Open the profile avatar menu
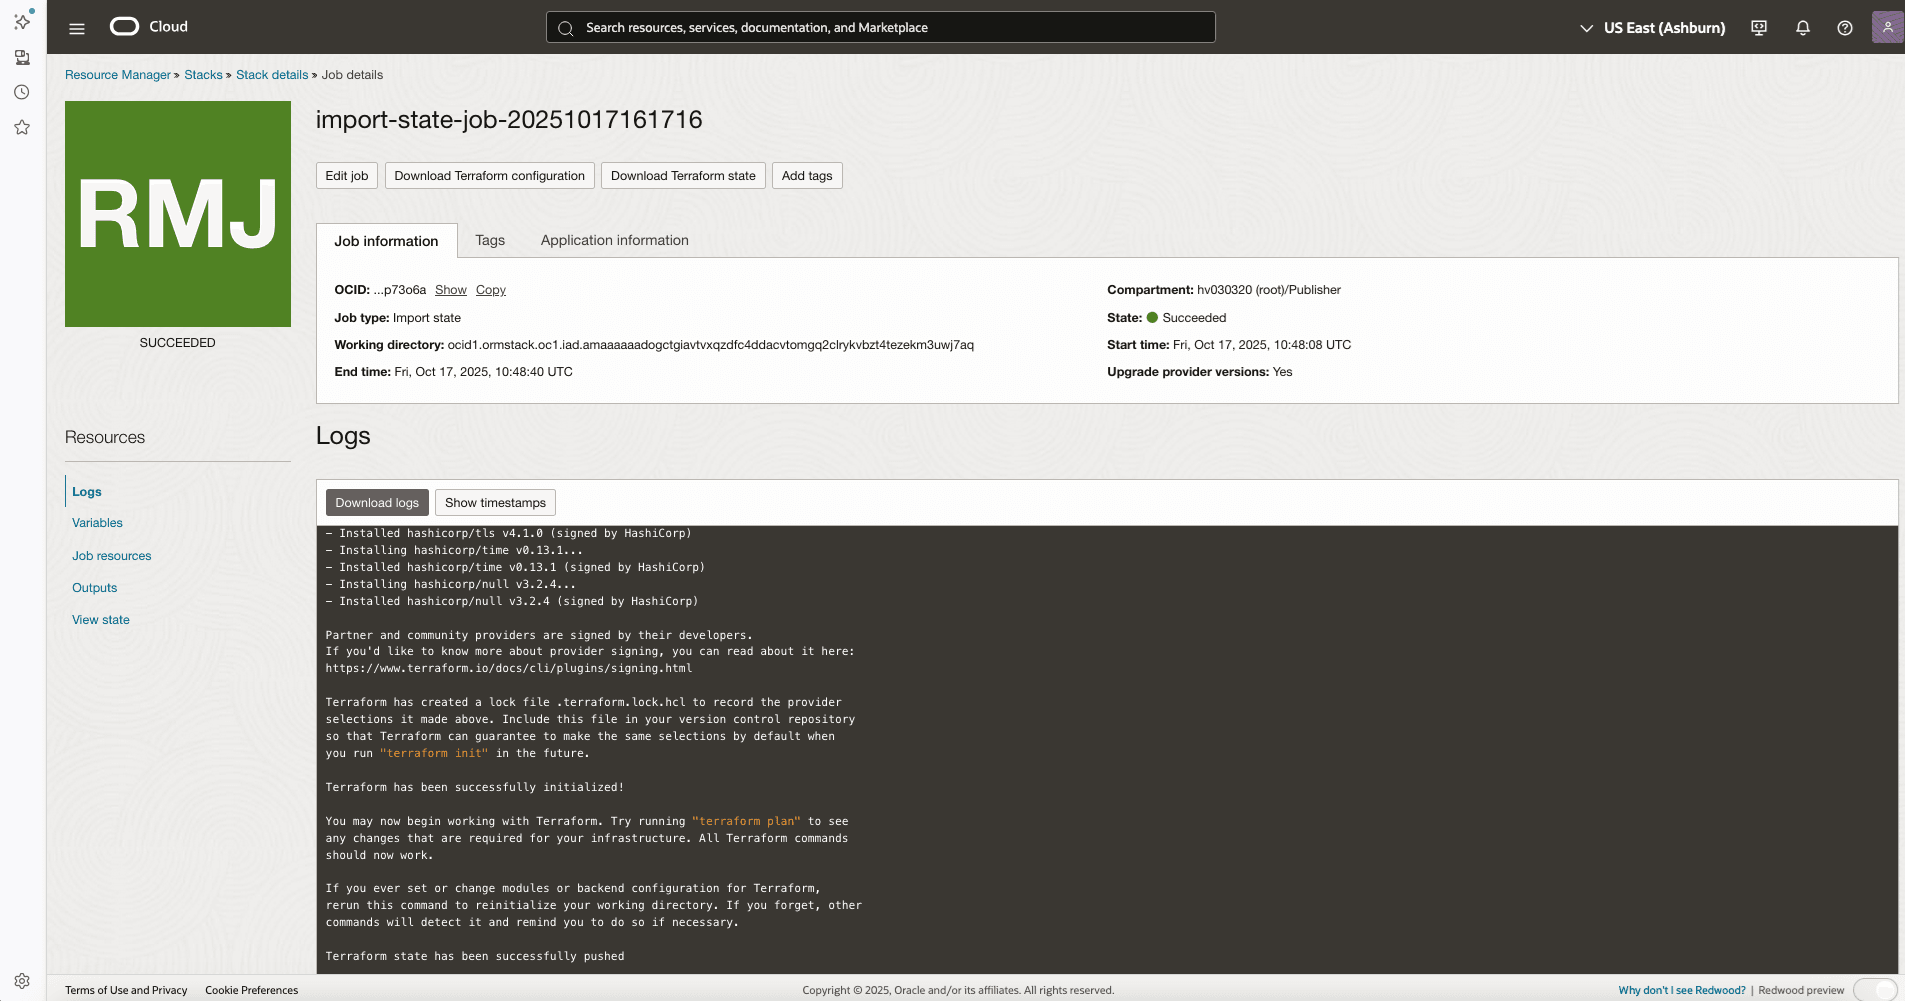This screenshot has width=1905, height=1001. 1887,27
